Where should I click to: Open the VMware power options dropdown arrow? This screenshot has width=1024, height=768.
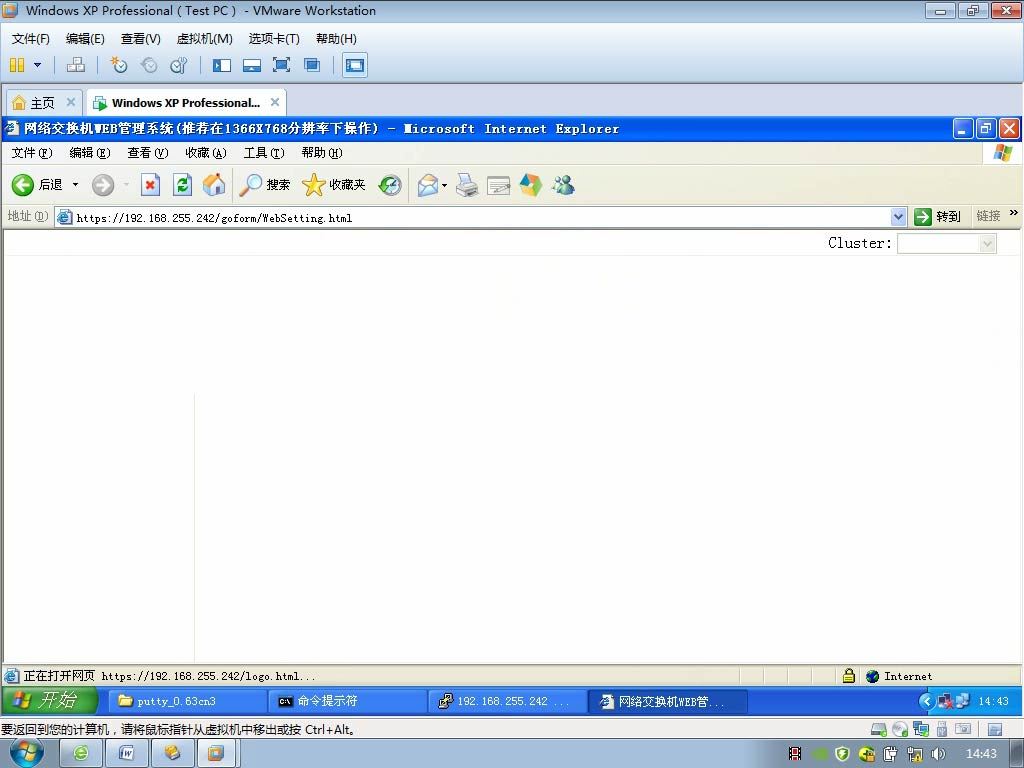coord(38,65)
